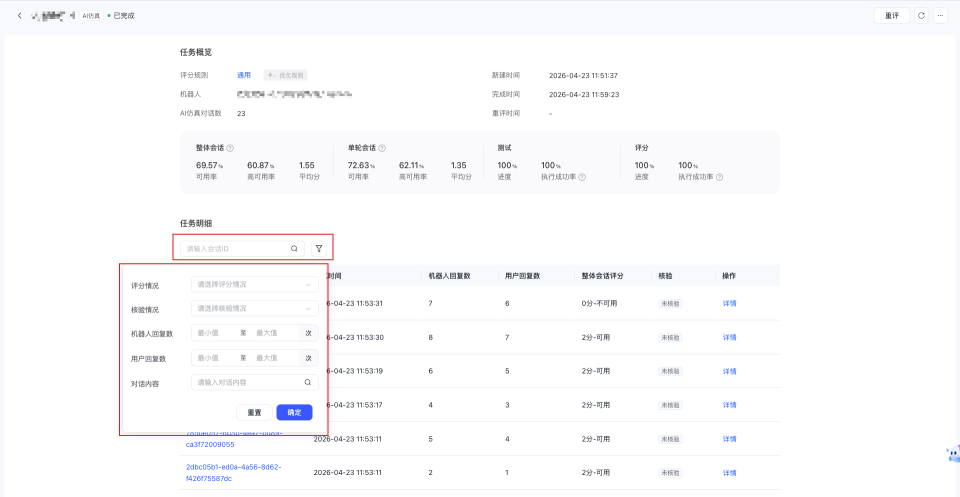
Task: Open 详情 for row at 11:53:30
Action: click(729, 338)
